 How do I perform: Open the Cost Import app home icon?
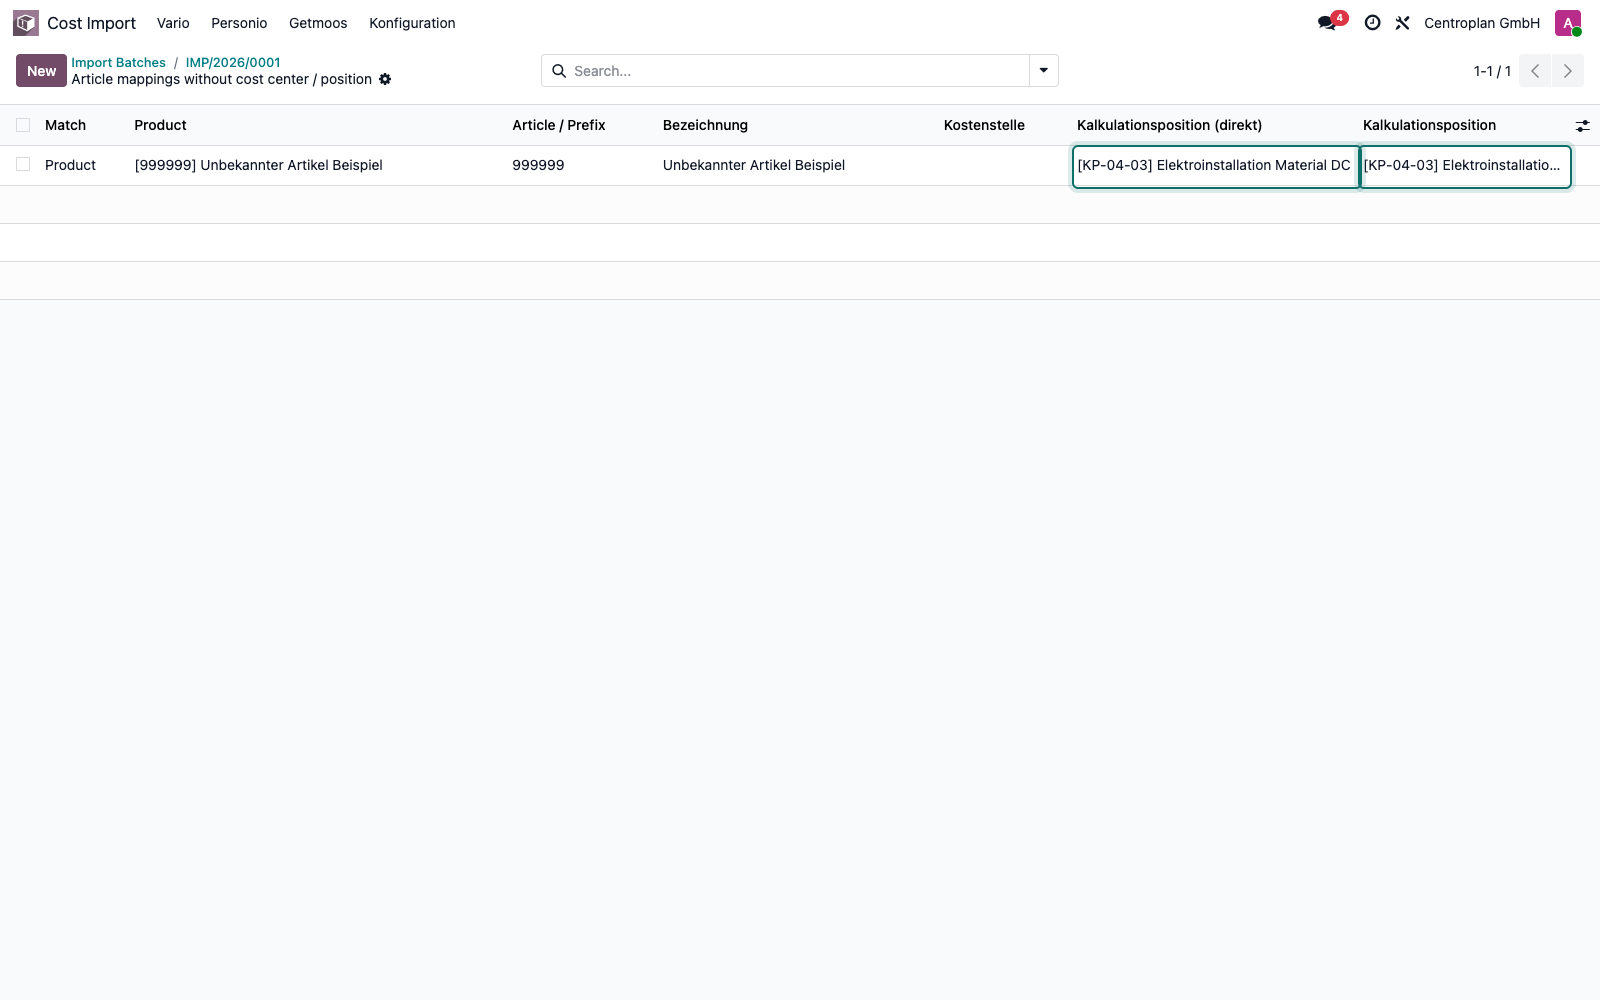(x=26, y=23)
